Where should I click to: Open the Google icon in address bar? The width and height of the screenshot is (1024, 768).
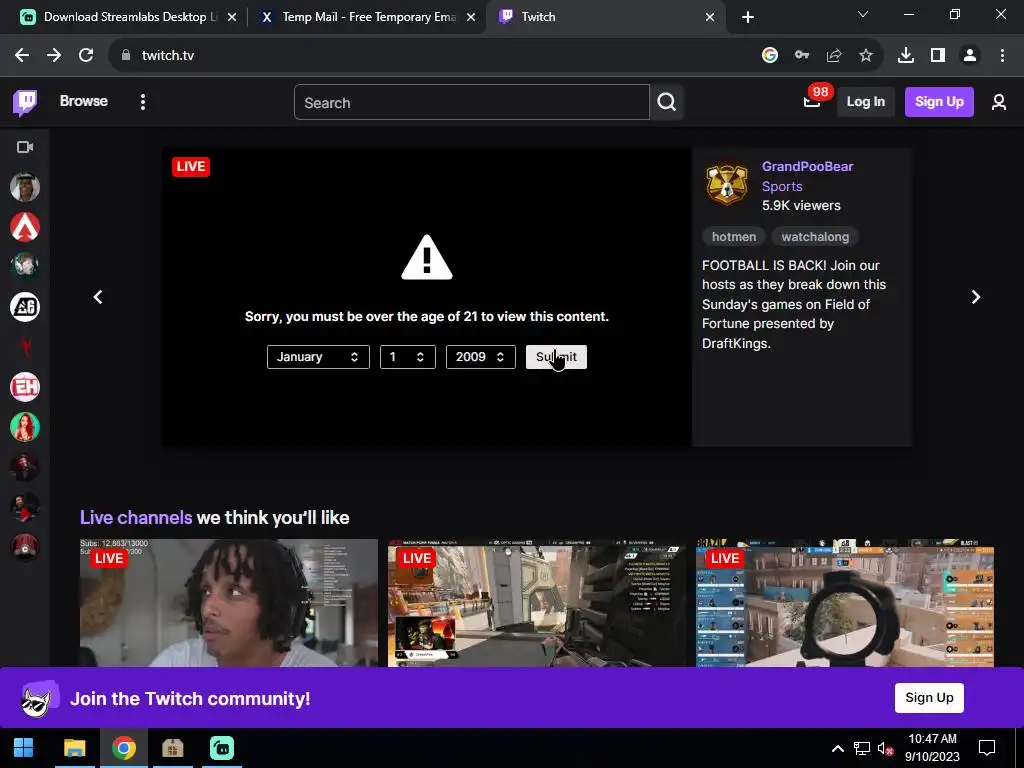[x=770, y=56]
